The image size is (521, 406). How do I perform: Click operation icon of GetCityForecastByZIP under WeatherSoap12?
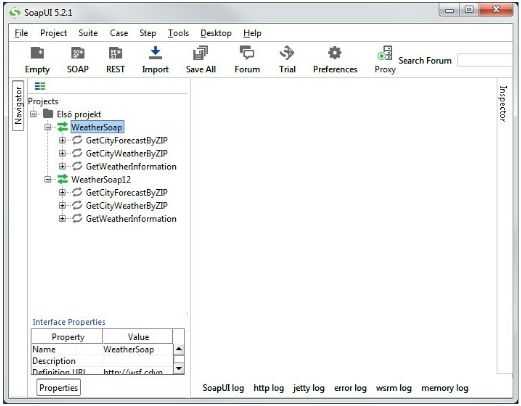[x=77, y=192]
